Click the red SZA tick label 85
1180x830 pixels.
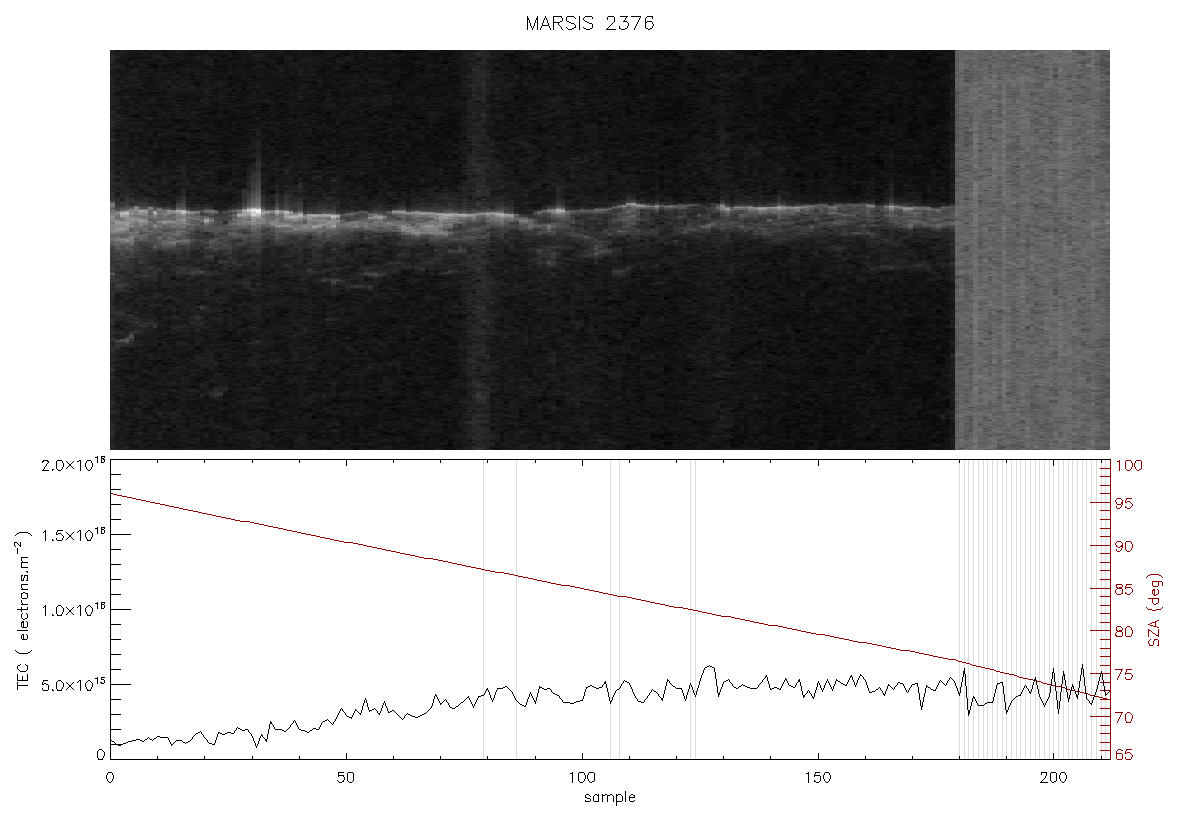pos(1124,589)
